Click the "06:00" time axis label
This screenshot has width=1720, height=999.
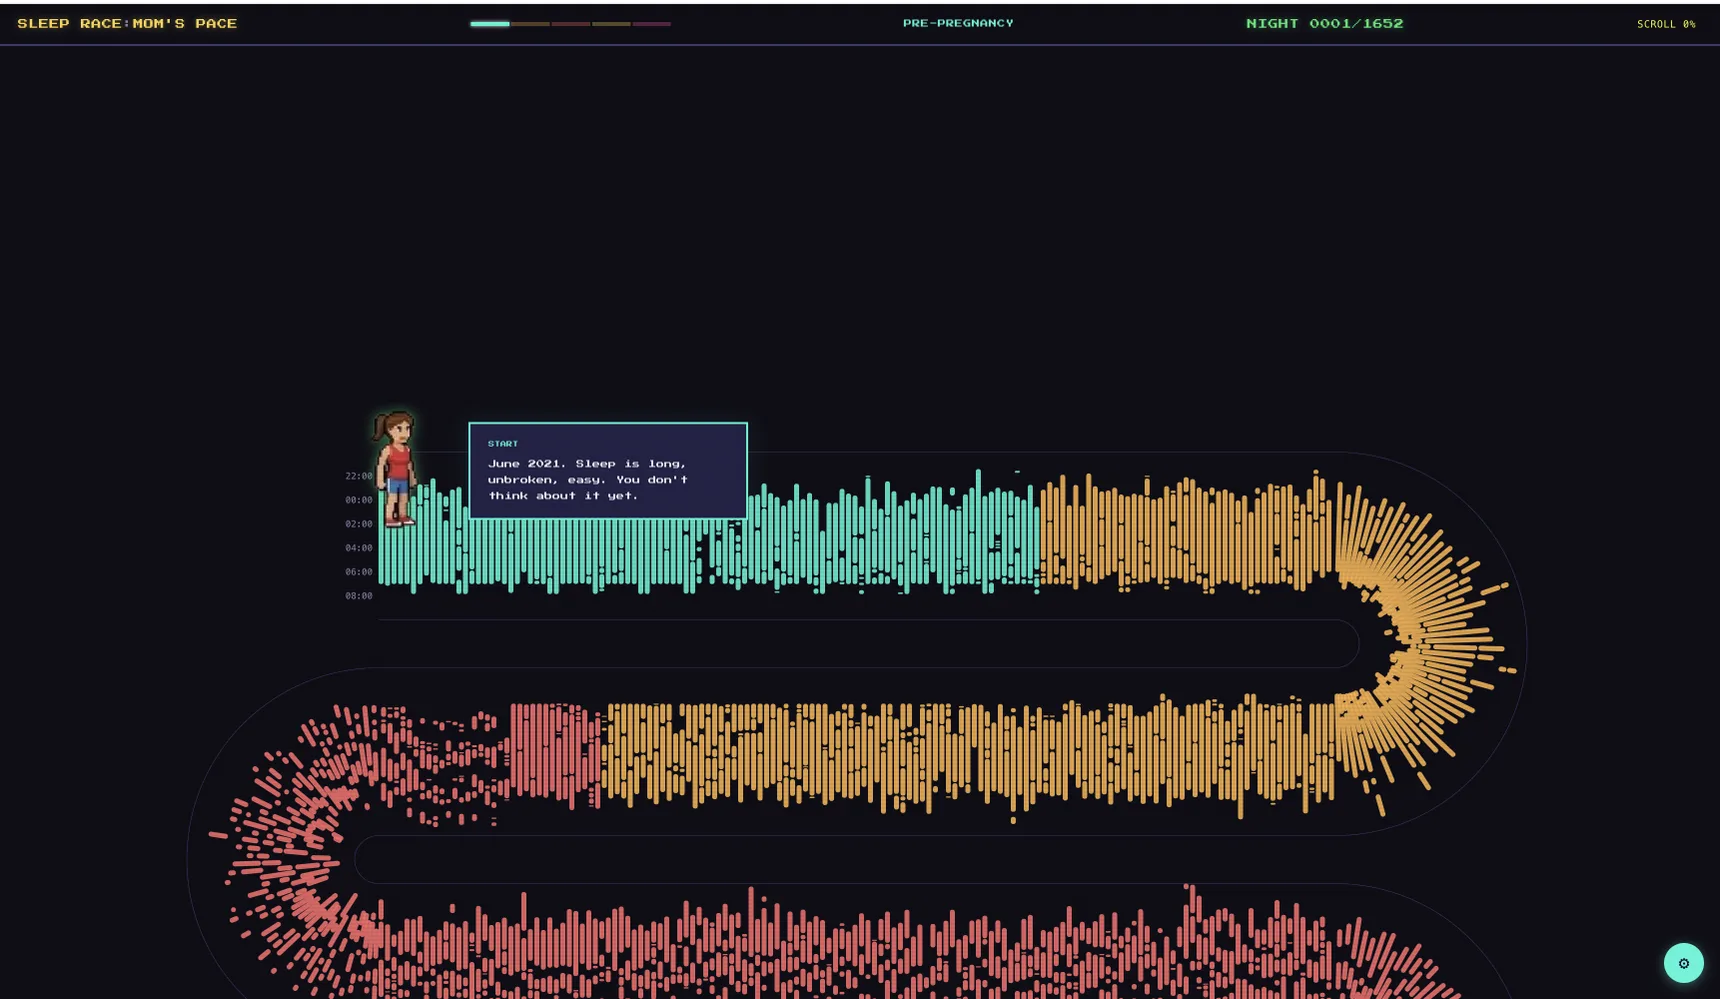tap(359, 572)
